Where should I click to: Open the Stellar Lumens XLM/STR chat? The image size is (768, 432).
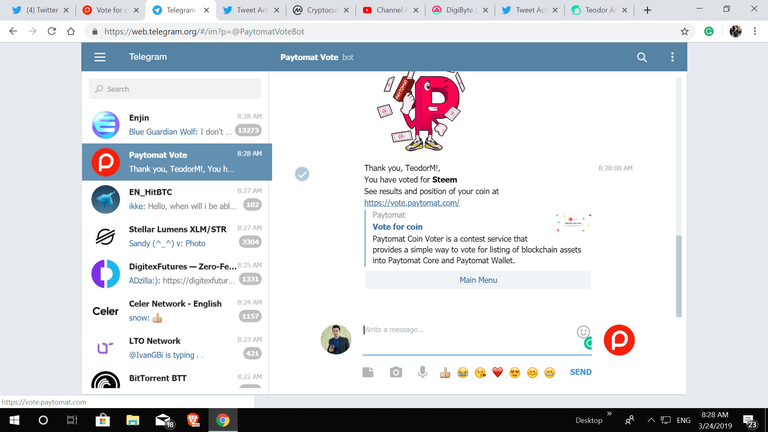tap(177, 237)
